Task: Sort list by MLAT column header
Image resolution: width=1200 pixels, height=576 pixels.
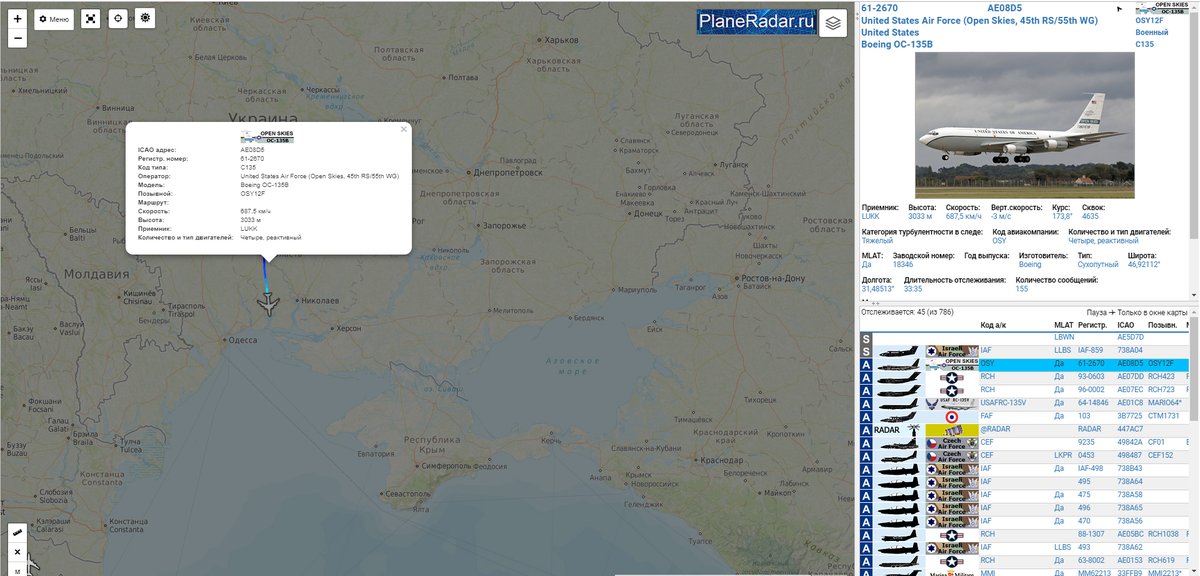Action: (1063, 325)
